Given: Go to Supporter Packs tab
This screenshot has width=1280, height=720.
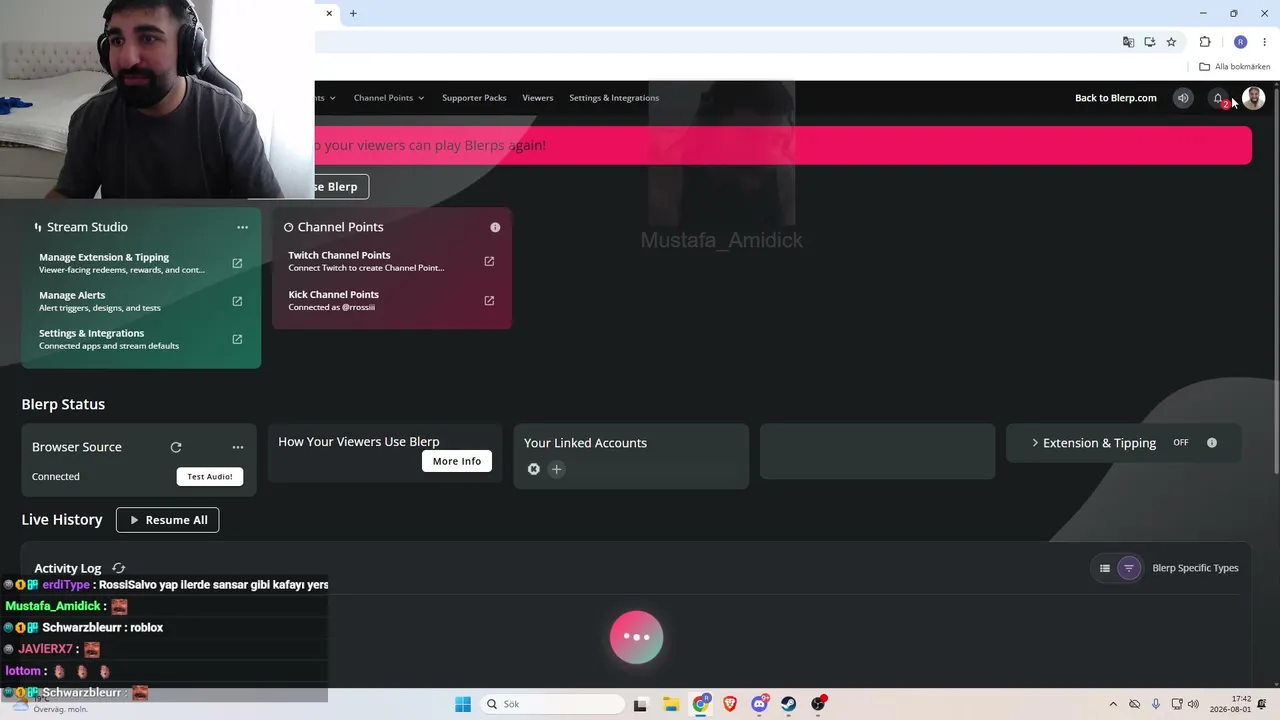Looking at the screenshot, I should tap(474, 98).
